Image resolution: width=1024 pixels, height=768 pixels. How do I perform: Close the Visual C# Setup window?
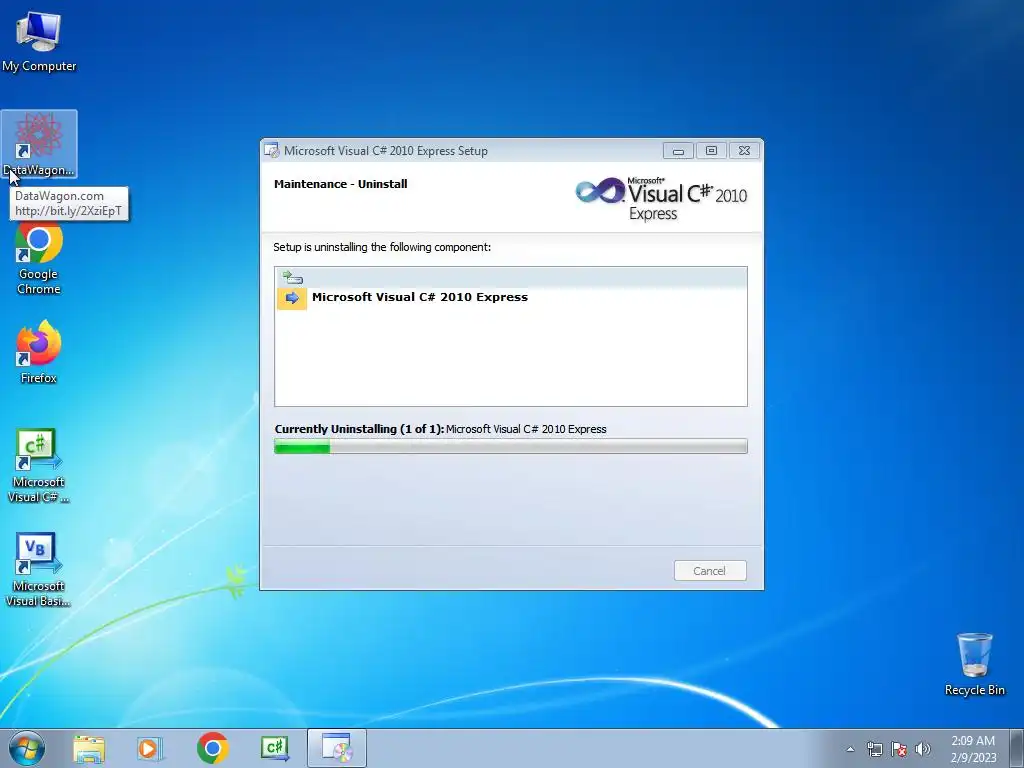pos(744,151)
